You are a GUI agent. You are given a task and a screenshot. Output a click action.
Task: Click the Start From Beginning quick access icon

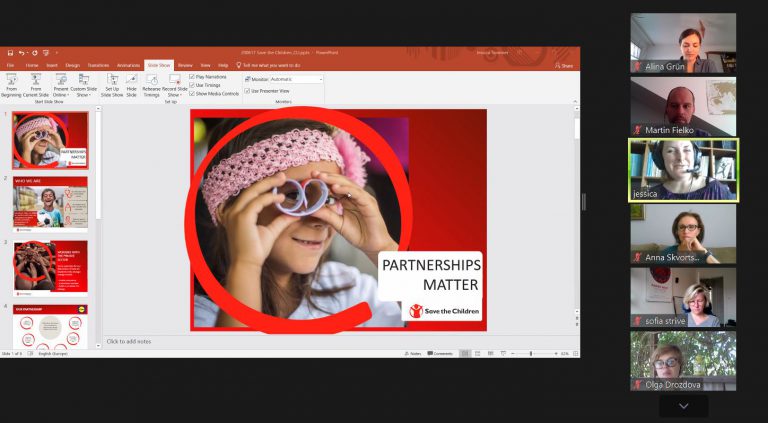(x=46, y=53)
